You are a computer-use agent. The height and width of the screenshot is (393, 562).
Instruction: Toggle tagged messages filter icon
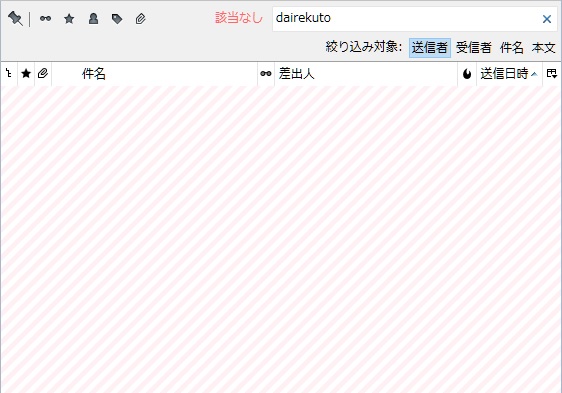[117, 19]
